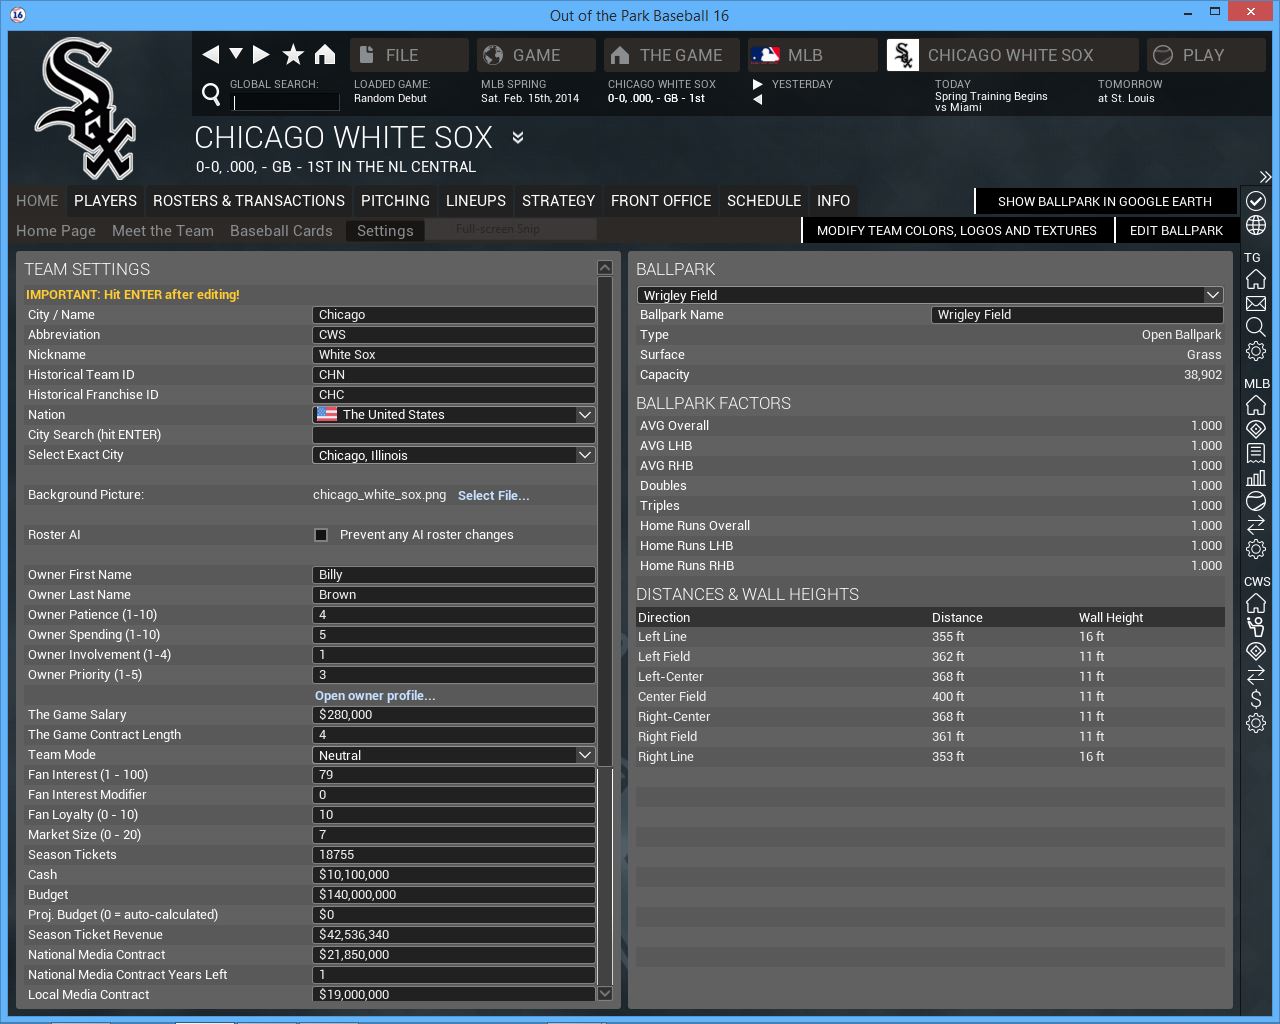Click the dollar sign finances icon
The image size is (1280, 1024).
1256,699
